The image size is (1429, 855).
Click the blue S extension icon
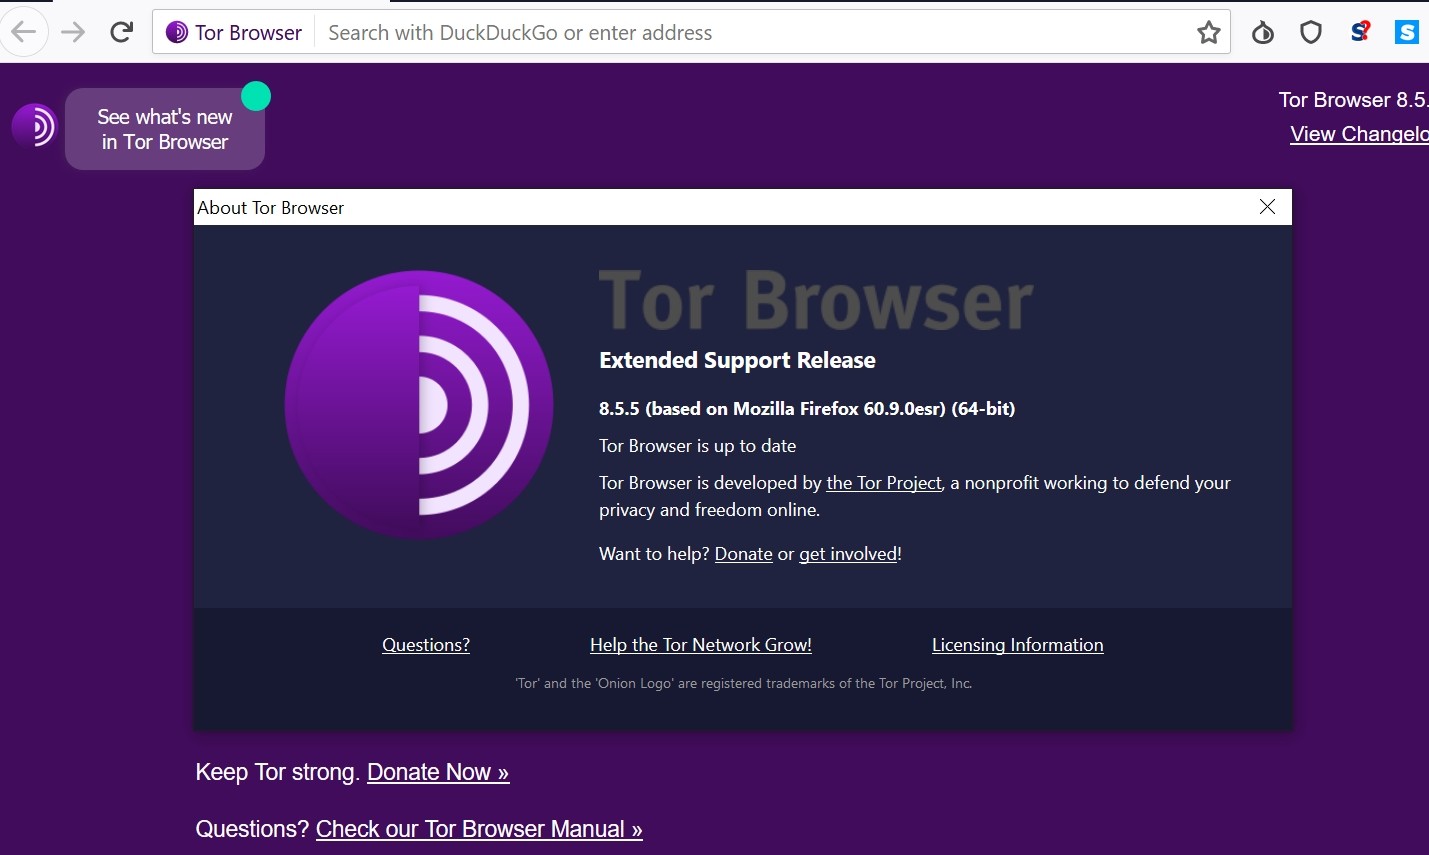[x=1407, y=32]
